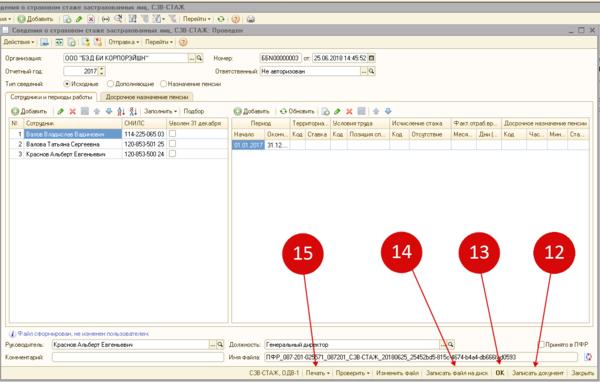Open Руководитель lookup magnifier icon
Image resolution: width=600 pixels, height=383 pixels.
coord(220,345)
